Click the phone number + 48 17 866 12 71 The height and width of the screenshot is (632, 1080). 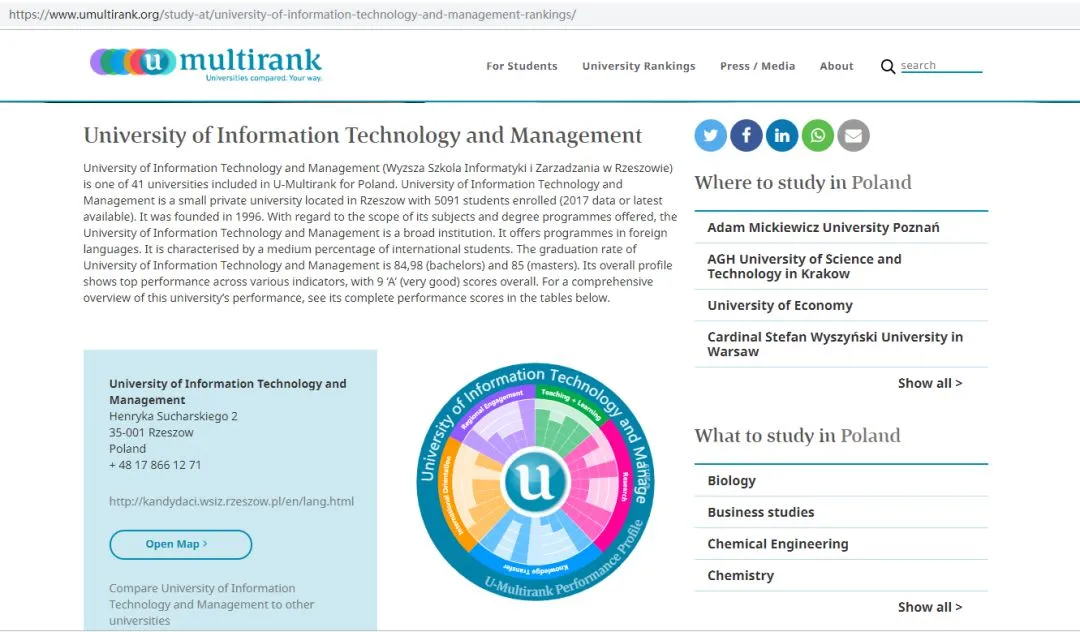point(155,465)
